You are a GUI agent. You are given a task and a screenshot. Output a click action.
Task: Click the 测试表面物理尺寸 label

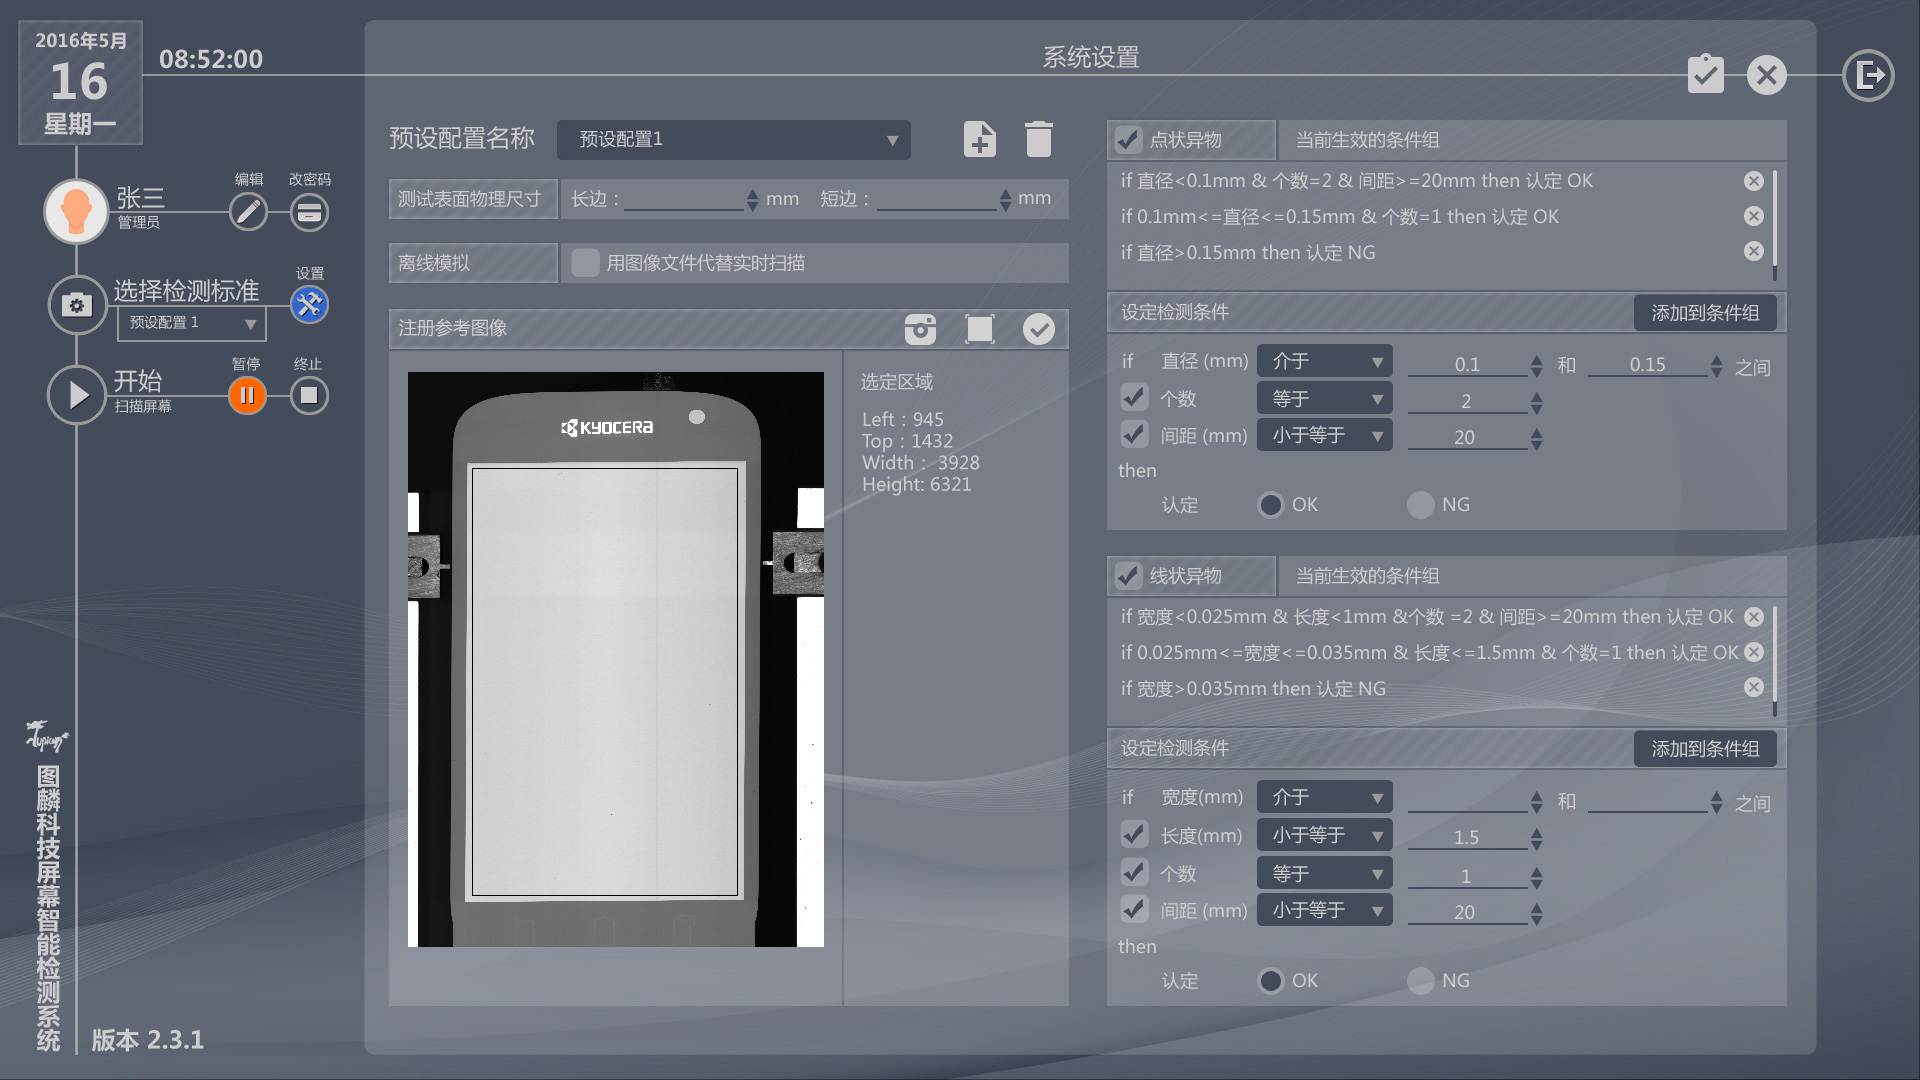click(473, 199)
